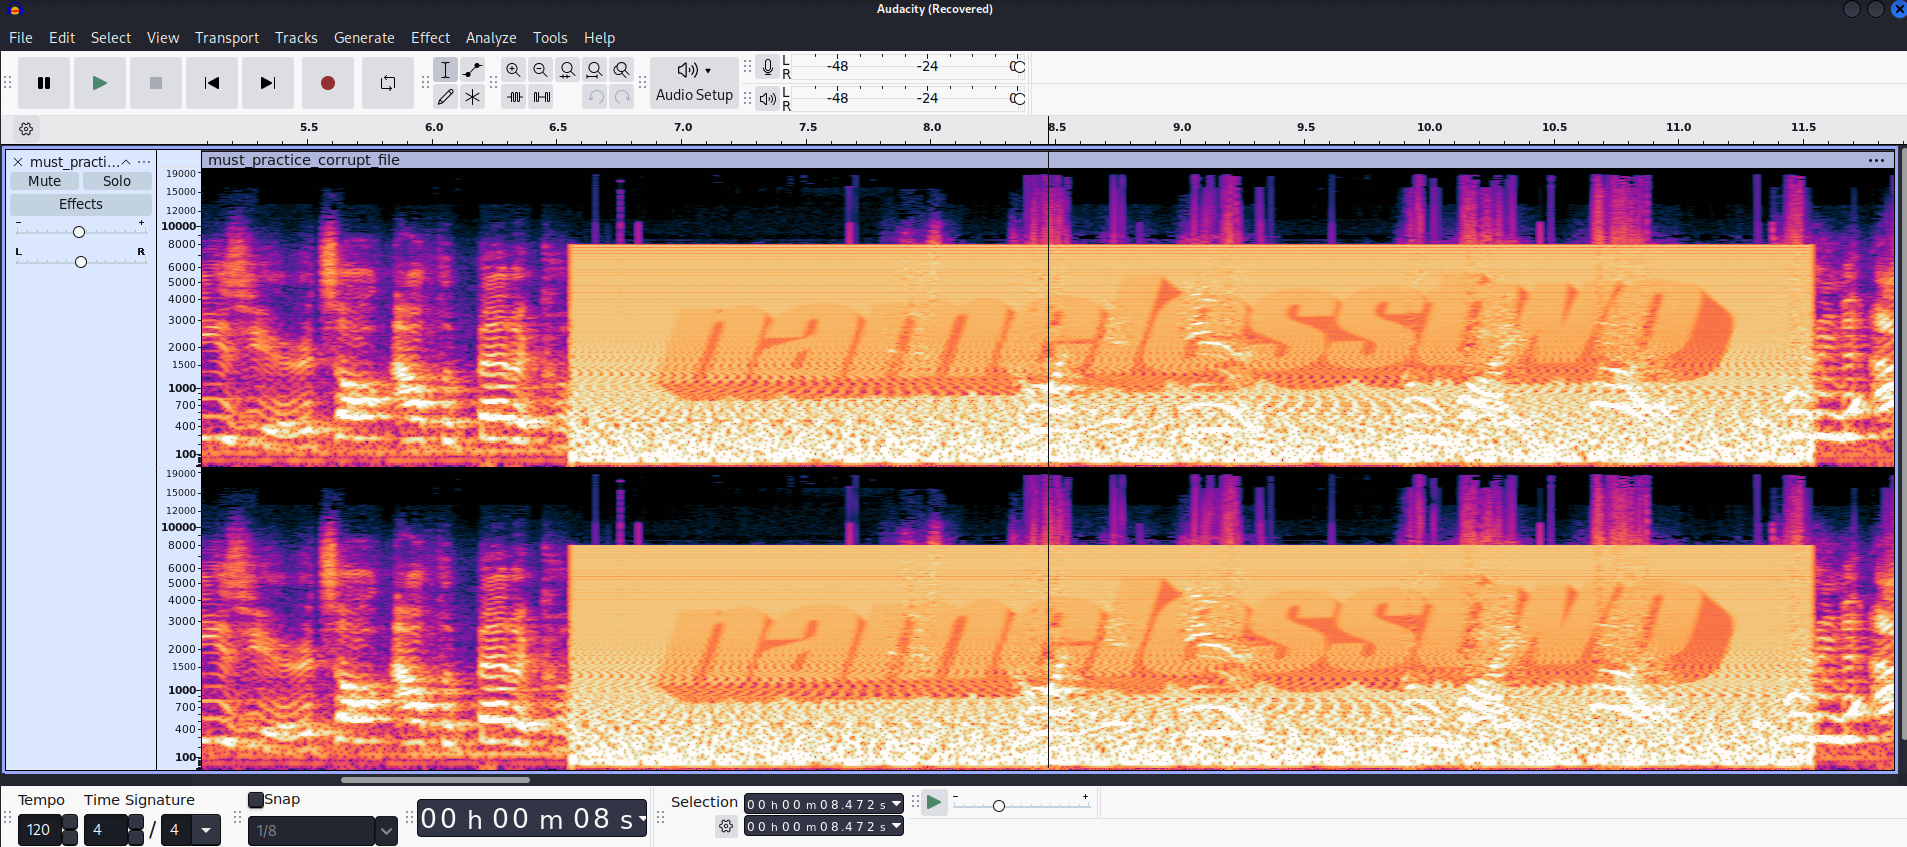Open the Transport menu

[x=227, y=38]
